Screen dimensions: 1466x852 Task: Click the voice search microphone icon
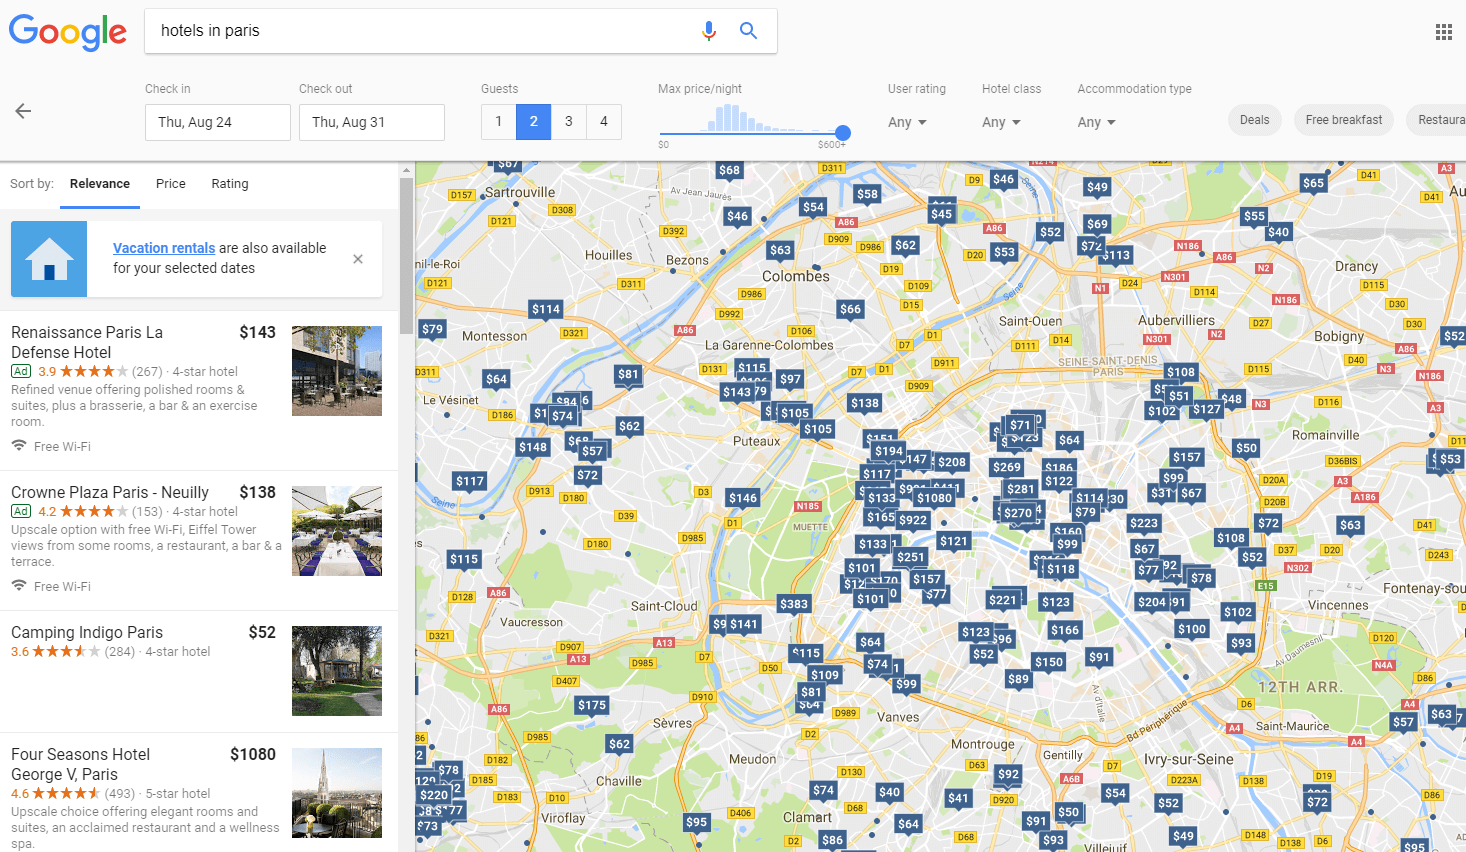coord(709,31)
